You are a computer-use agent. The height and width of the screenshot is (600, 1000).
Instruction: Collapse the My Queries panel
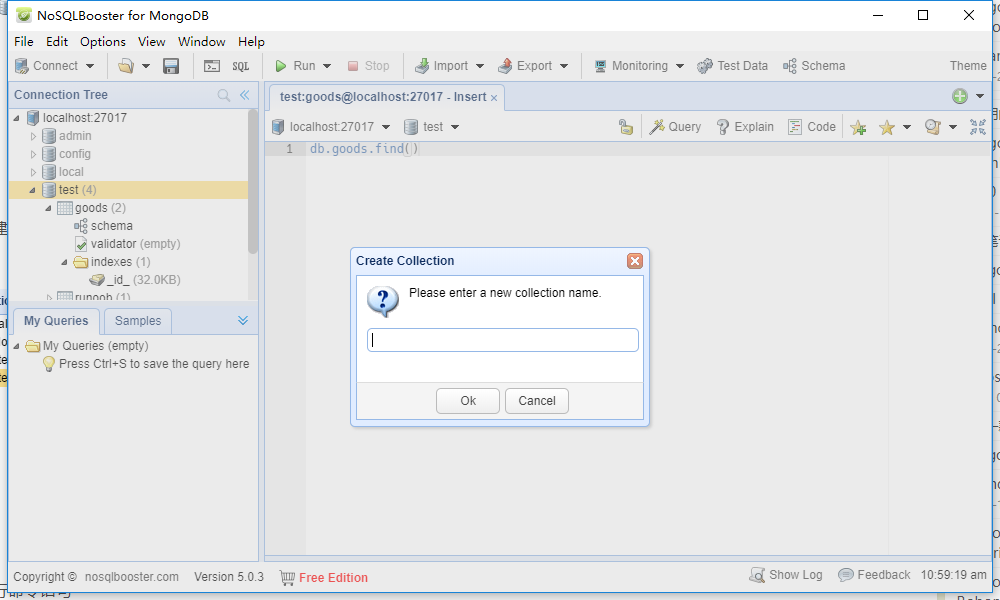(x=243, y=320)
